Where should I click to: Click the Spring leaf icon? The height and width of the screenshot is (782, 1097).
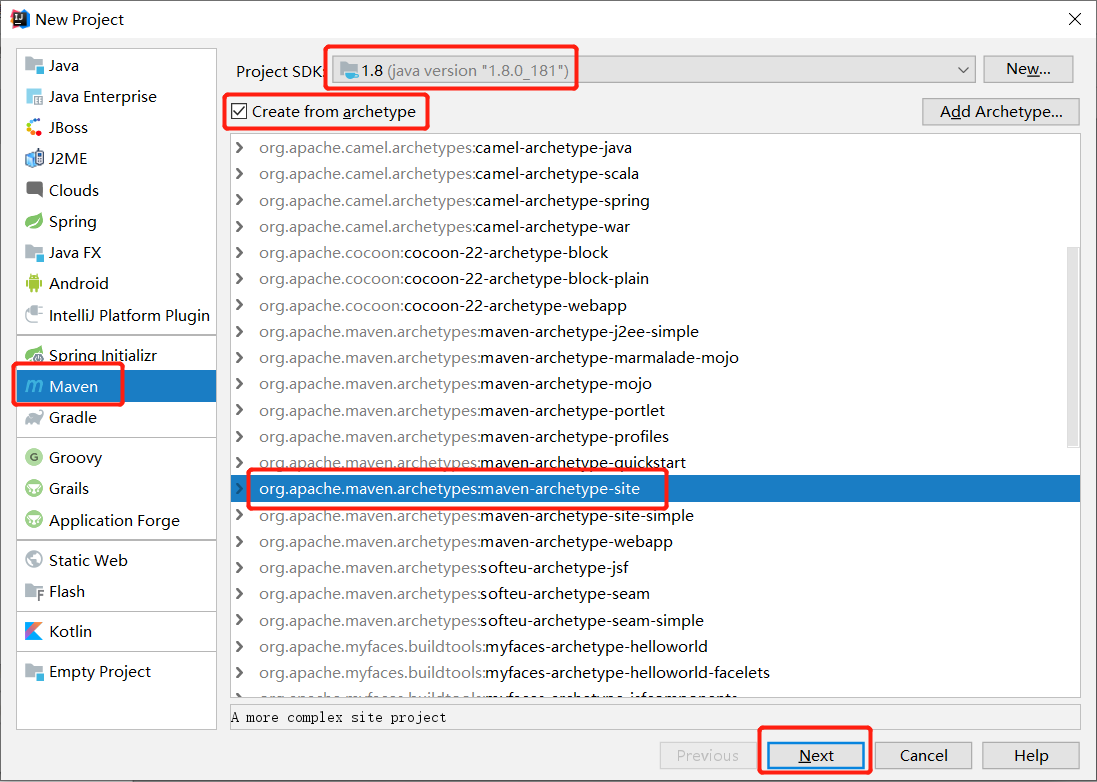(34, 221)
